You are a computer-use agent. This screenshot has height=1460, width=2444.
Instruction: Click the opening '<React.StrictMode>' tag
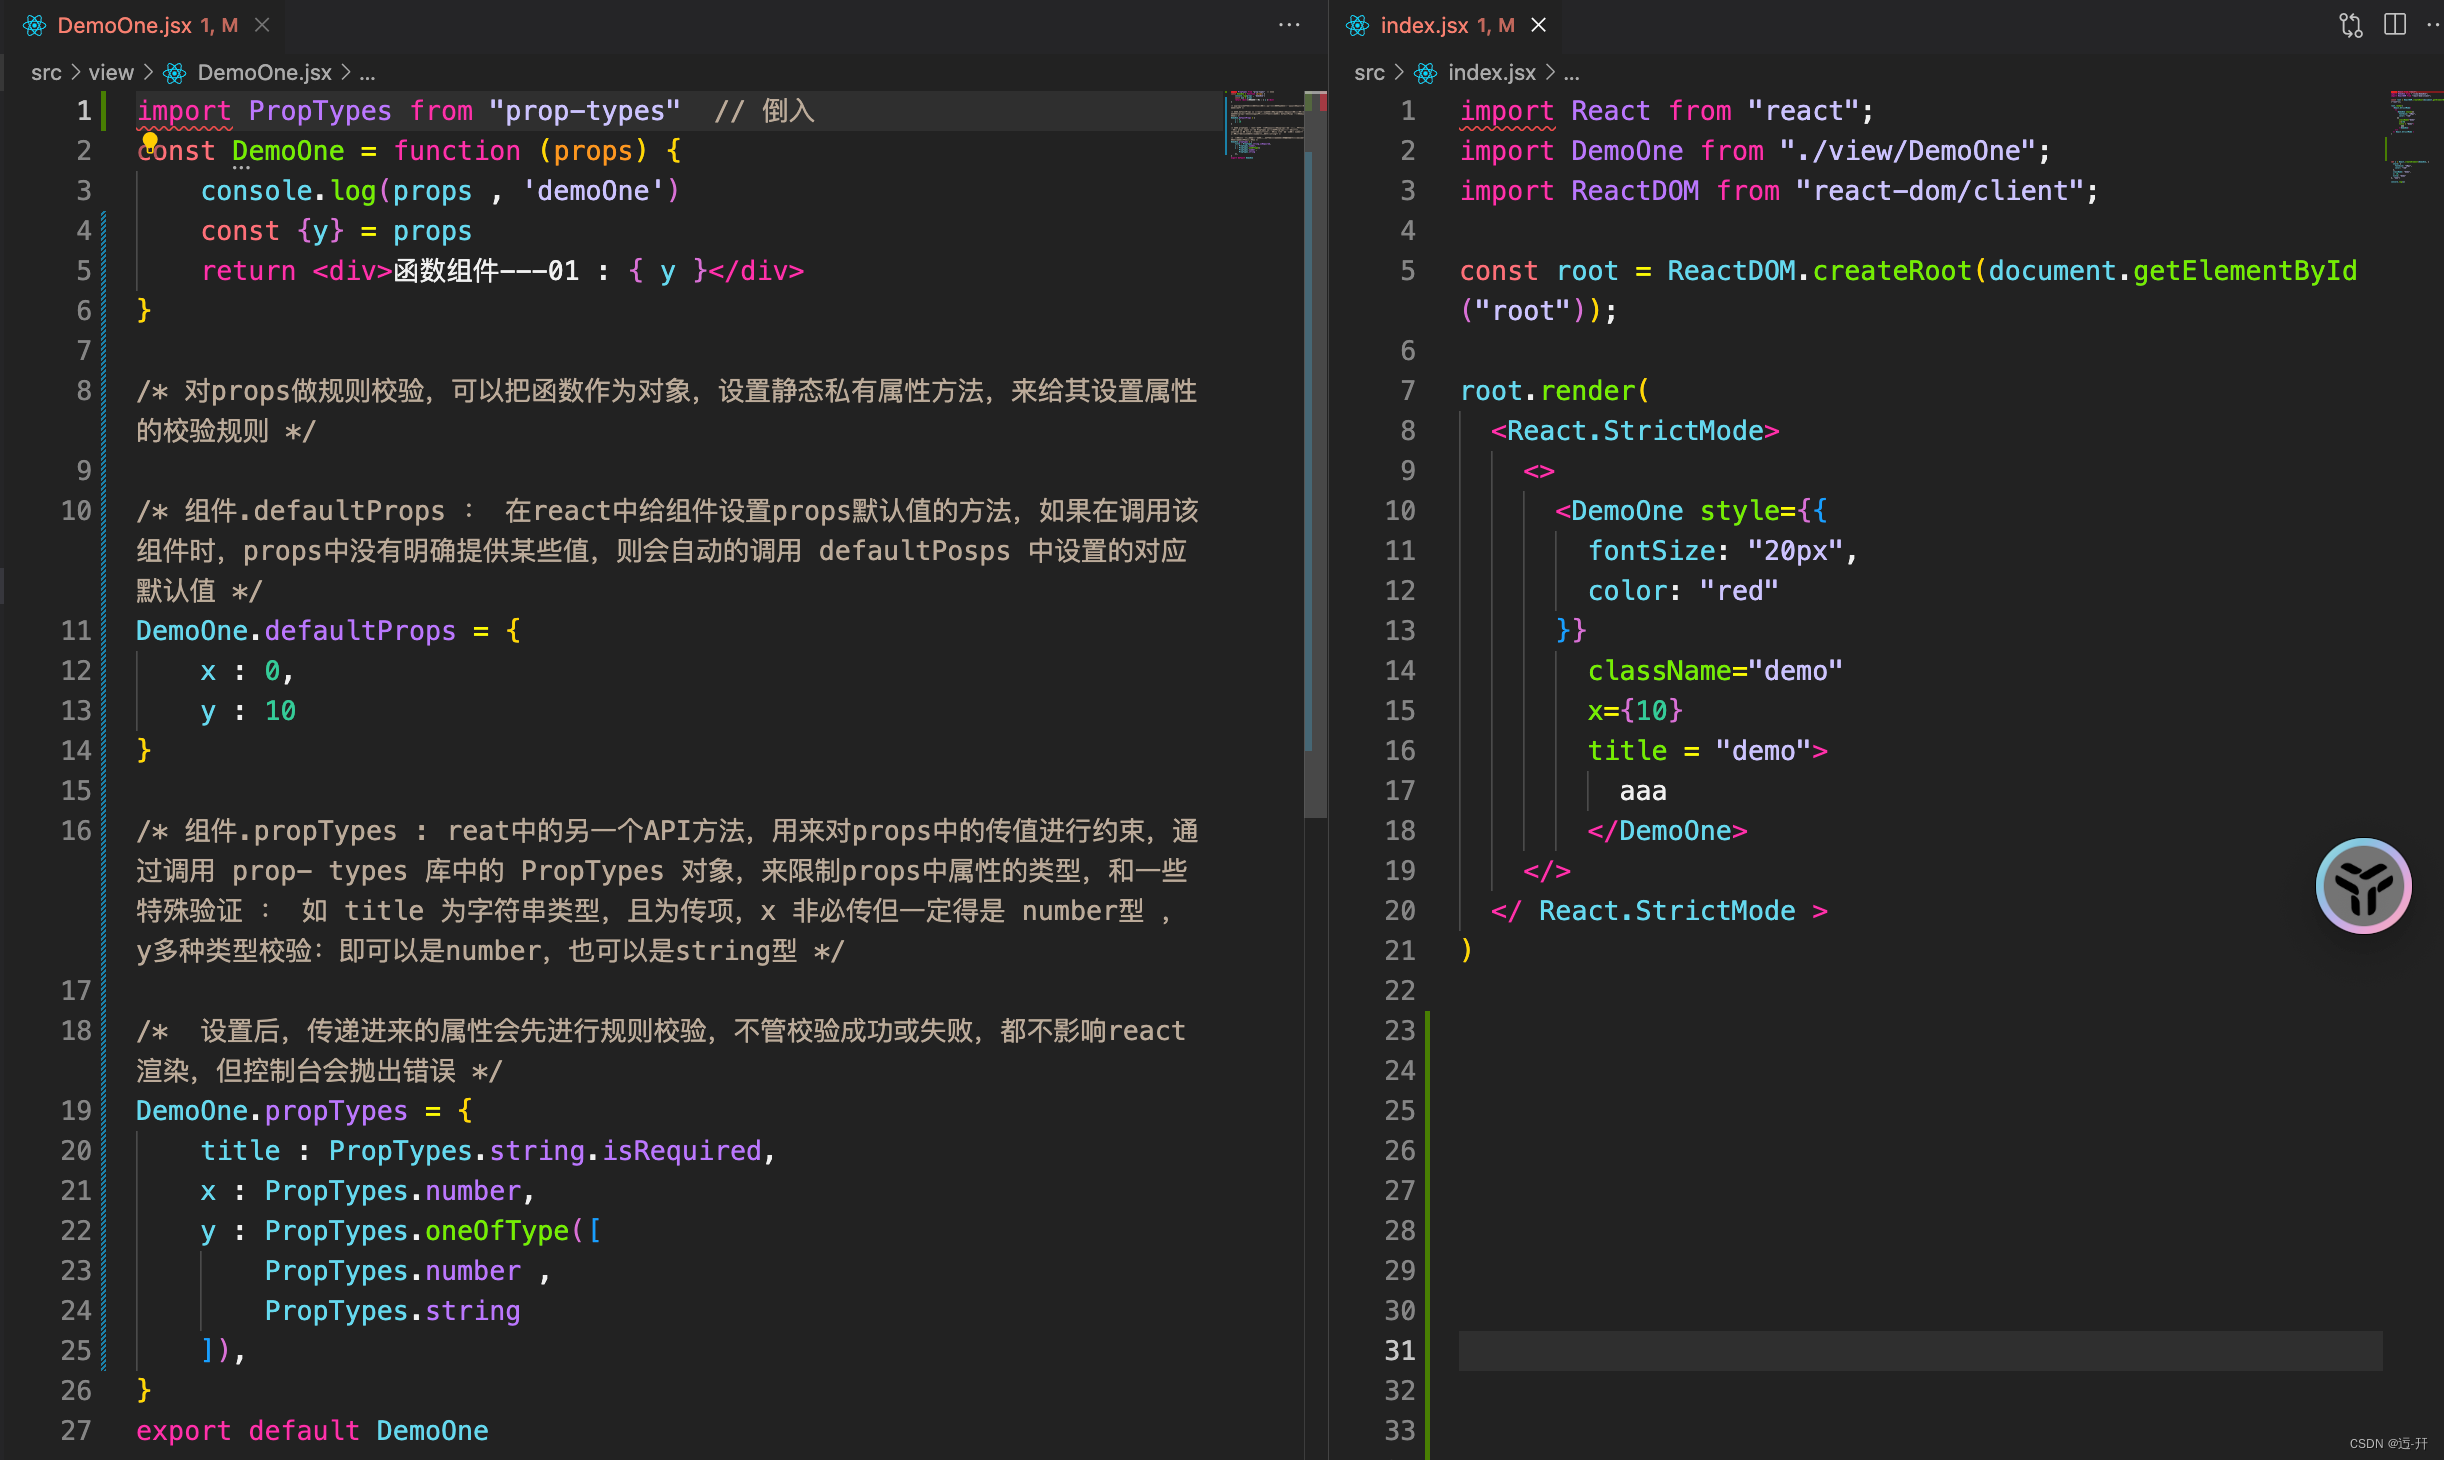pos(1635,431)
